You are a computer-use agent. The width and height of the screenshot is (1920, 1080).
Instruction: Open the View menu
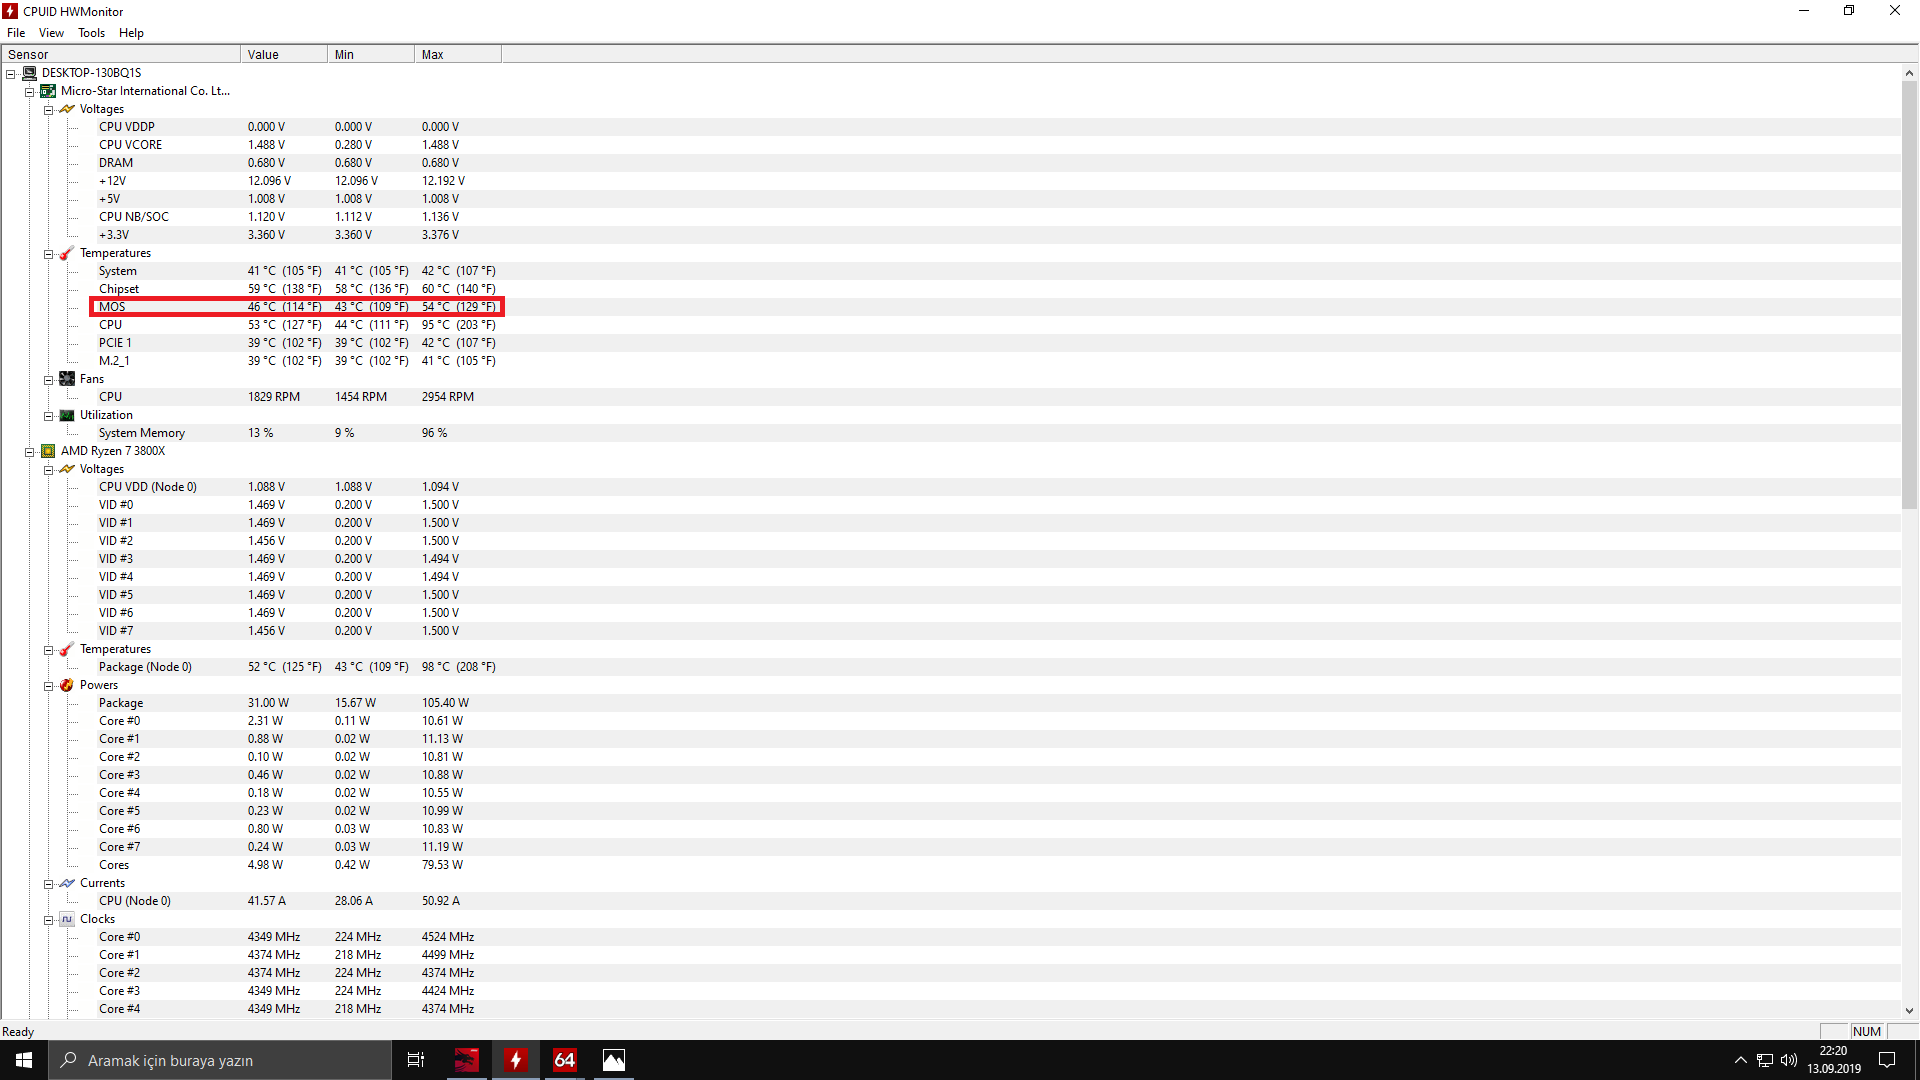tap(51, 32)
